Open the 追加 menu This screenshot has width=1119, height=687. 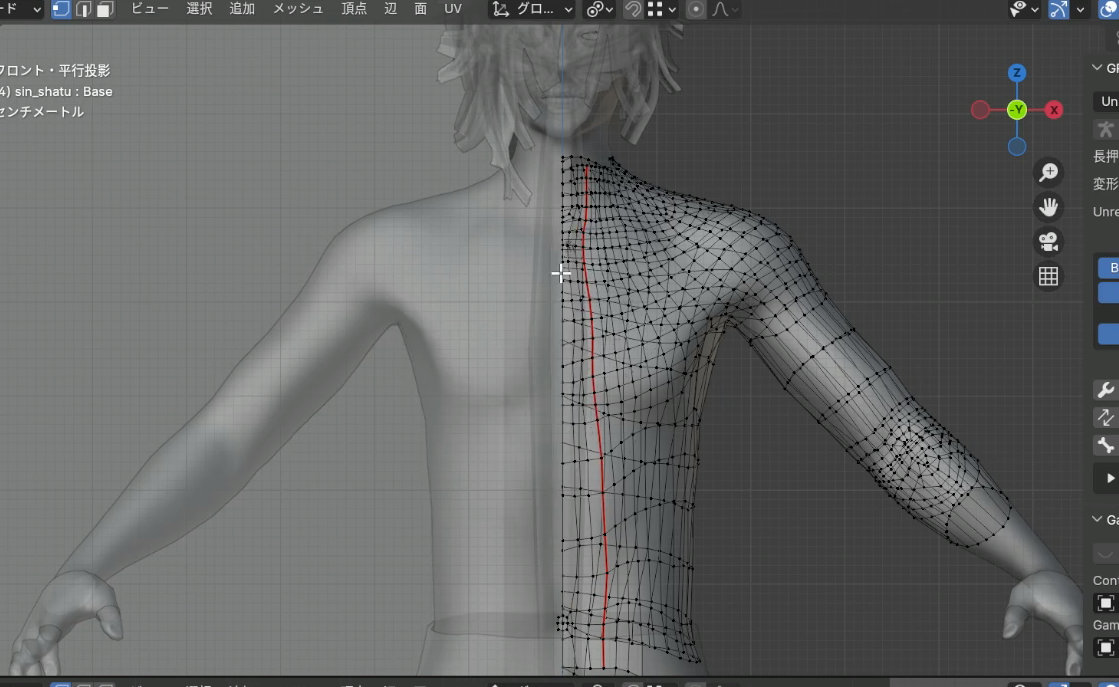tap(242, 9)
